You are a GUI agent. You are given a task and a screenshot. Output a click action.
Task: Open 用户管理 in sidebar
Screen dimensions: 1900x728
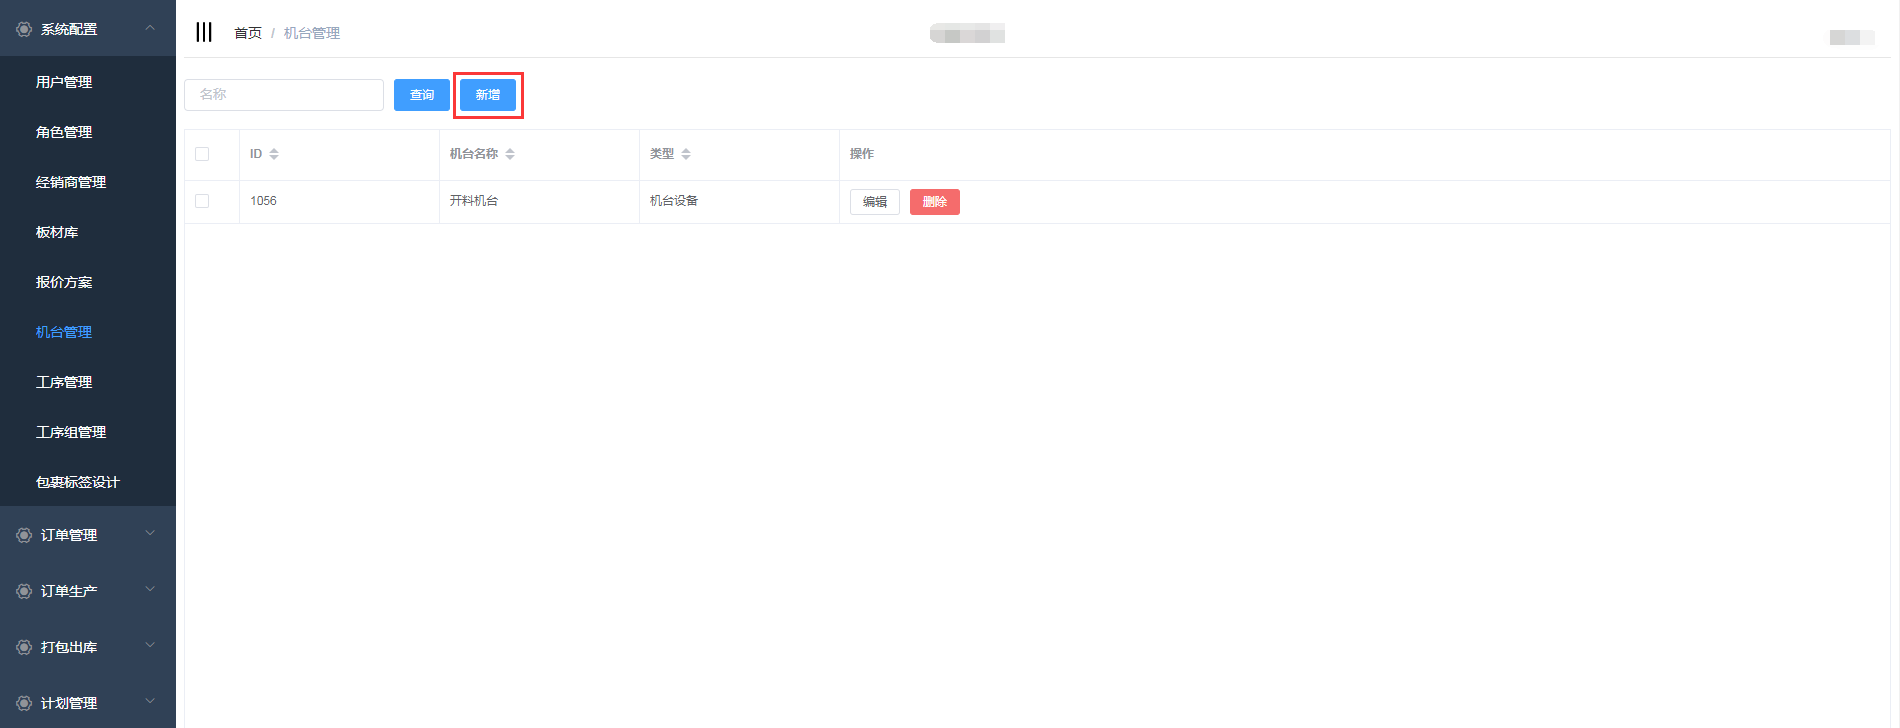pos(64,82)
